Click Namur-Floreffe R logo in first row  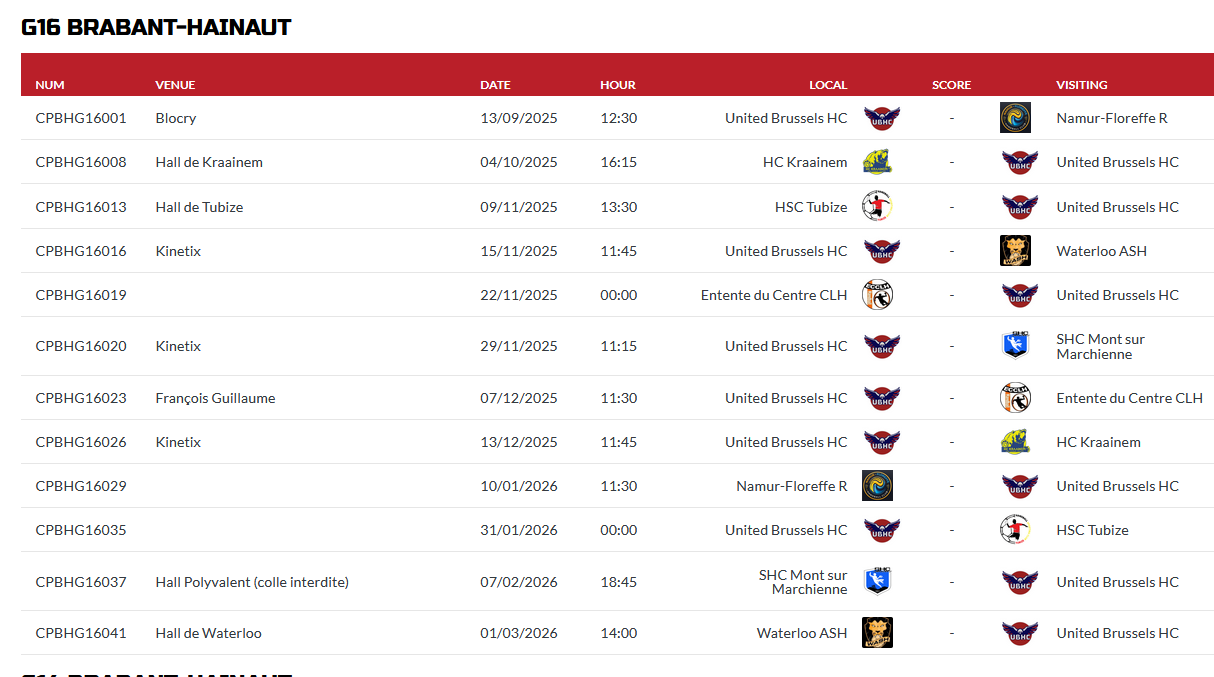1015,118
